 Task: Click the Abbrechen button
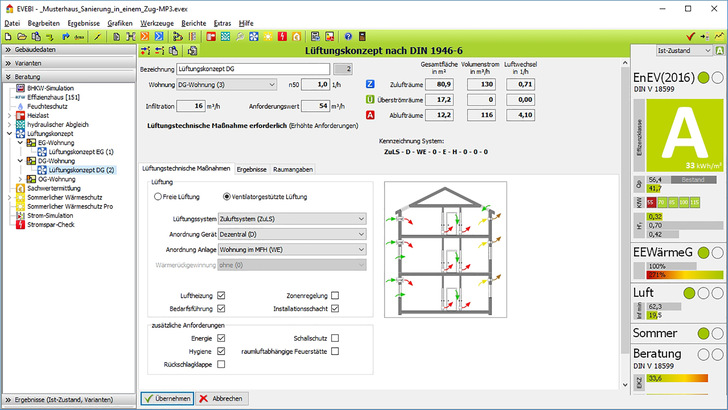click(221, 398)
